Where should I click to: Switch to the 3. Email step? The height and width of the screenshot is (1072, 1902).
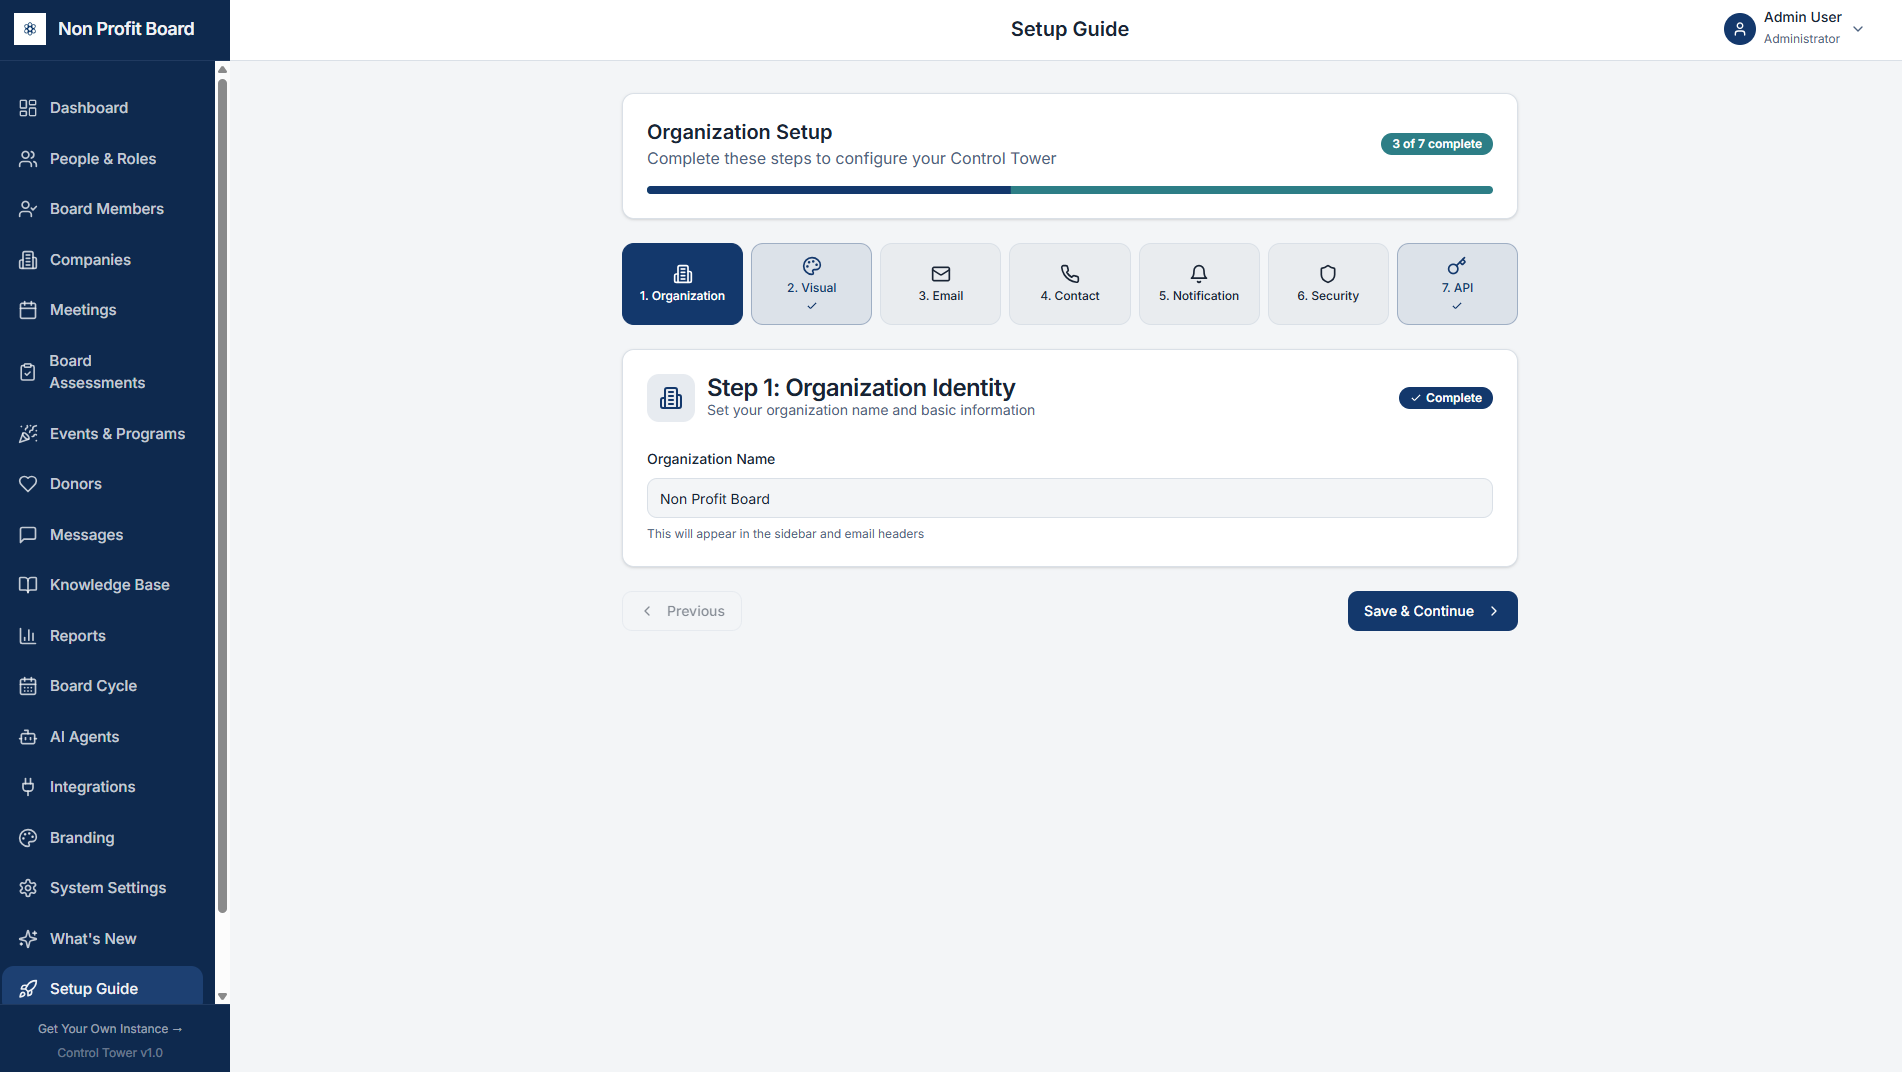[940, 284]
